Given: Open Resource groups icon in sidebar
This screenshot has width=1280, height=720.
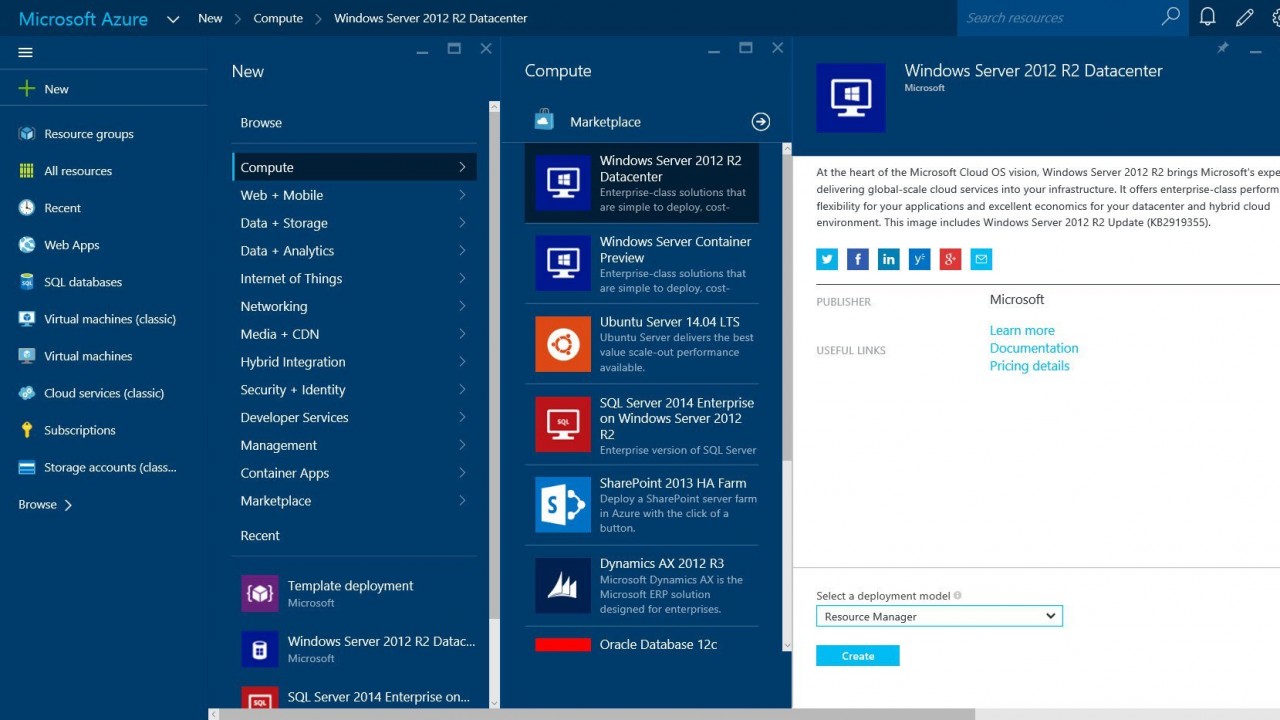Looking at the screenshot, I should pos(26,134).
